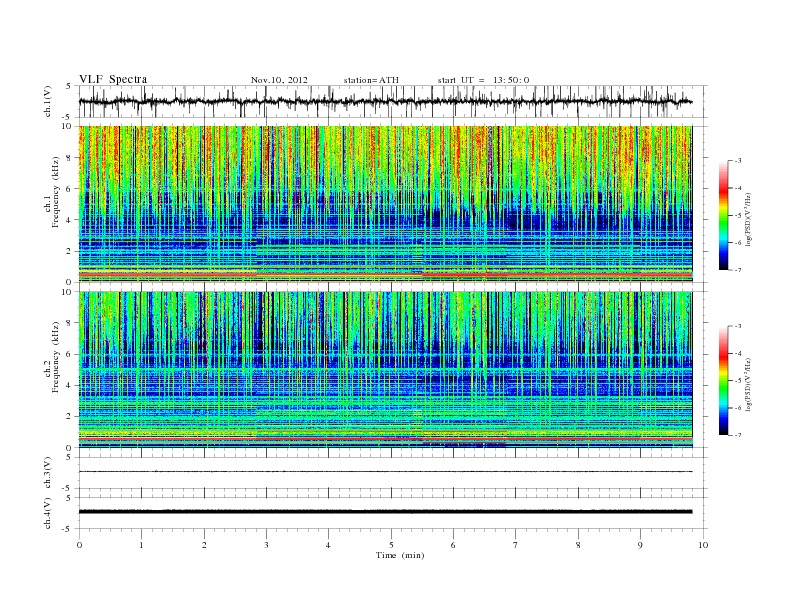Click the 5 V tick of ch.4 panel
Image resolution: width=792 pixels, height=612 pixels.
(69, 498)
